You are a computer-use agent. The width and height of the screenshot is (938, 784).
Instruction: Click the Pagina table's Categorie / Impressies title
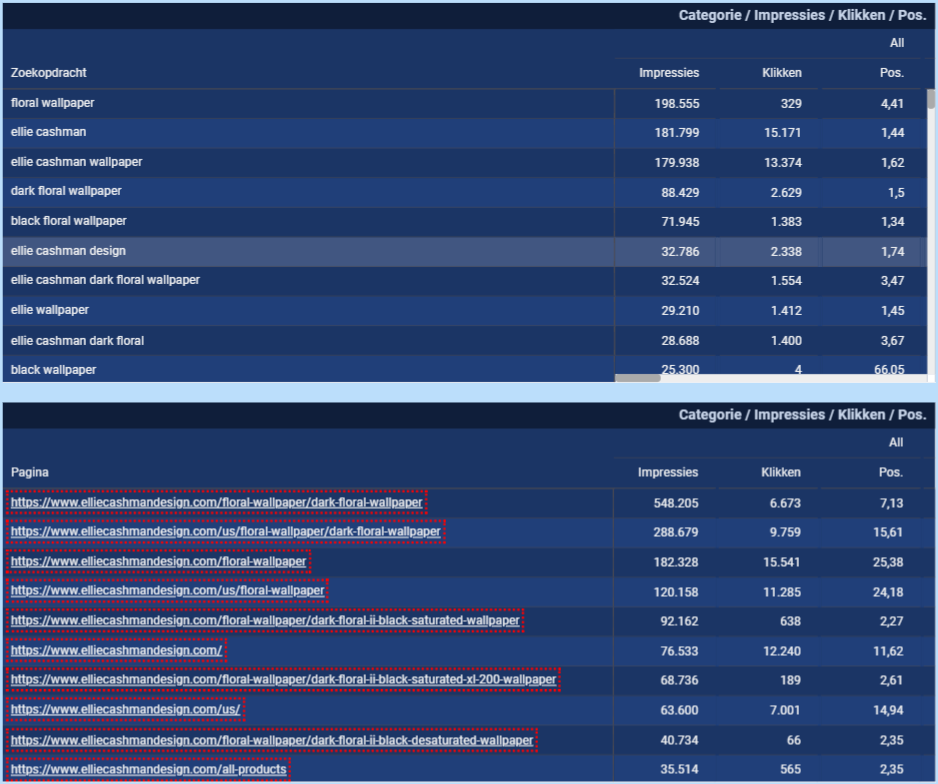(x=802, y=415)
